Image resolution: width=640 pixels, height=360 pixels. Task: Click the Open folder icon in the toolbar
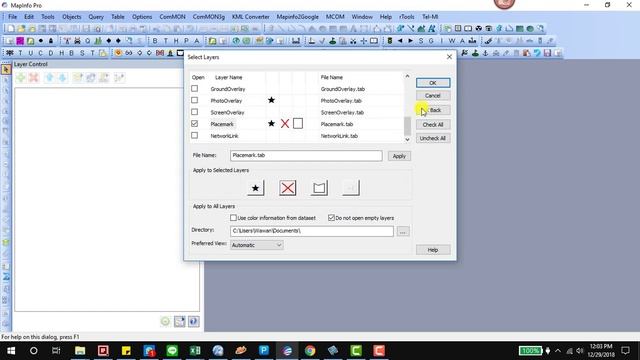click(x=21, y=29)
